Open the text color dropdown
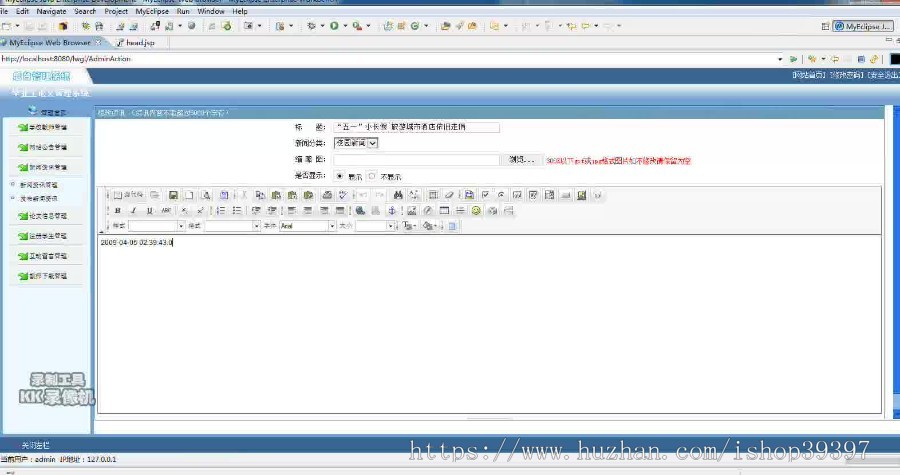 (409, 226)
